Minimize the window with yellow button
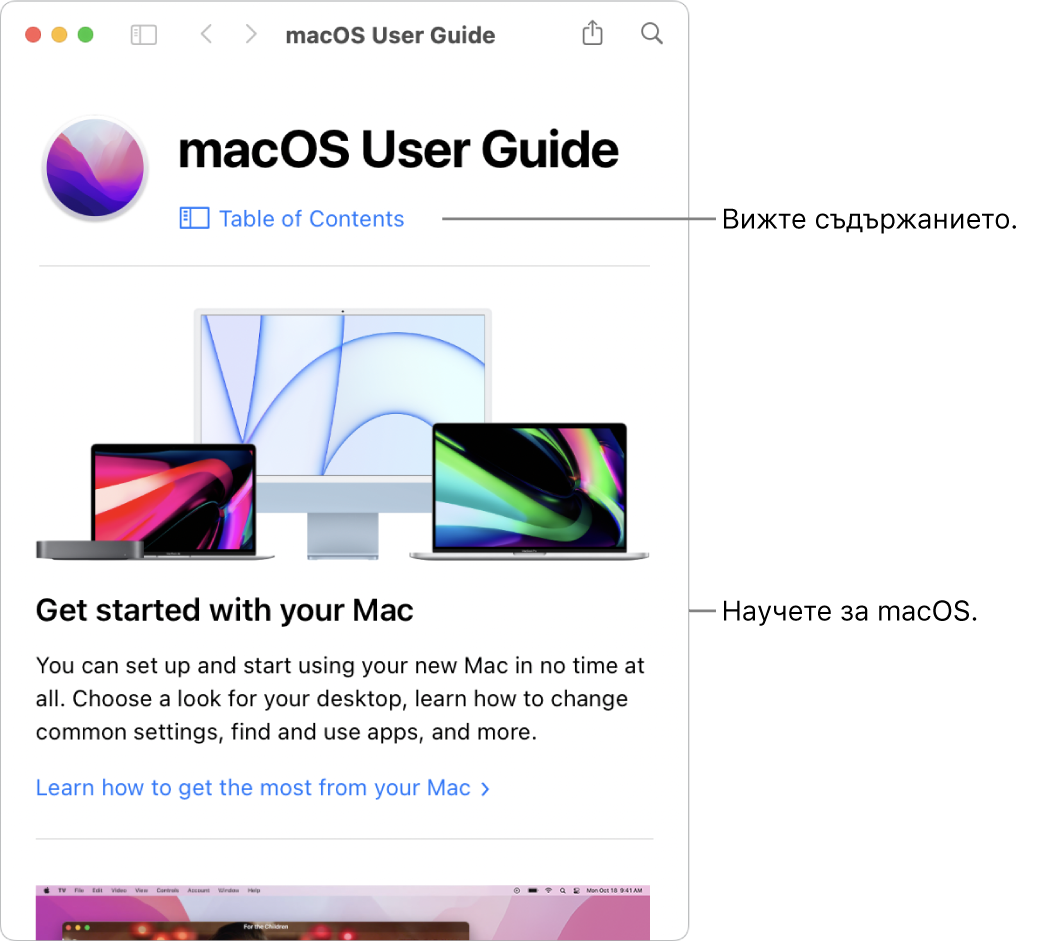Image resolution: width=1040 pixels, height=942 pixels. tap(59, 34)
